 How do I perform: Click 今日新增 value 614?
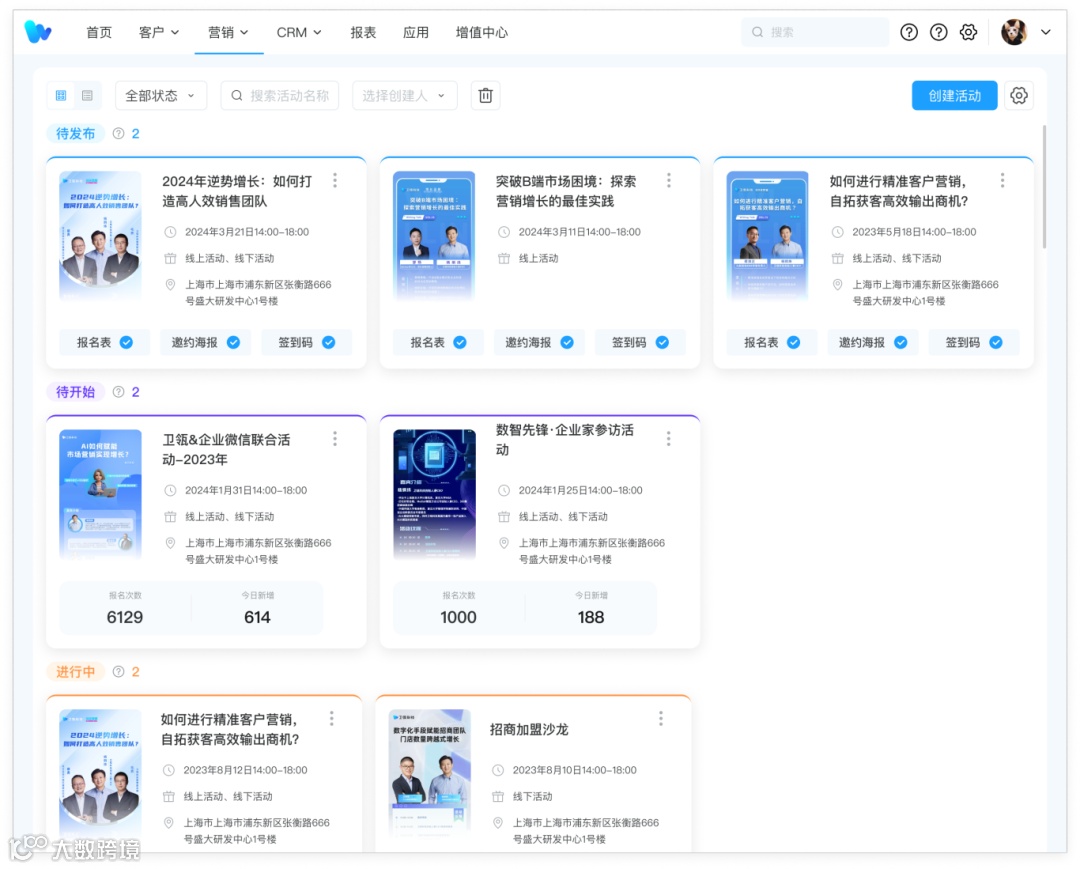[257, 617]
